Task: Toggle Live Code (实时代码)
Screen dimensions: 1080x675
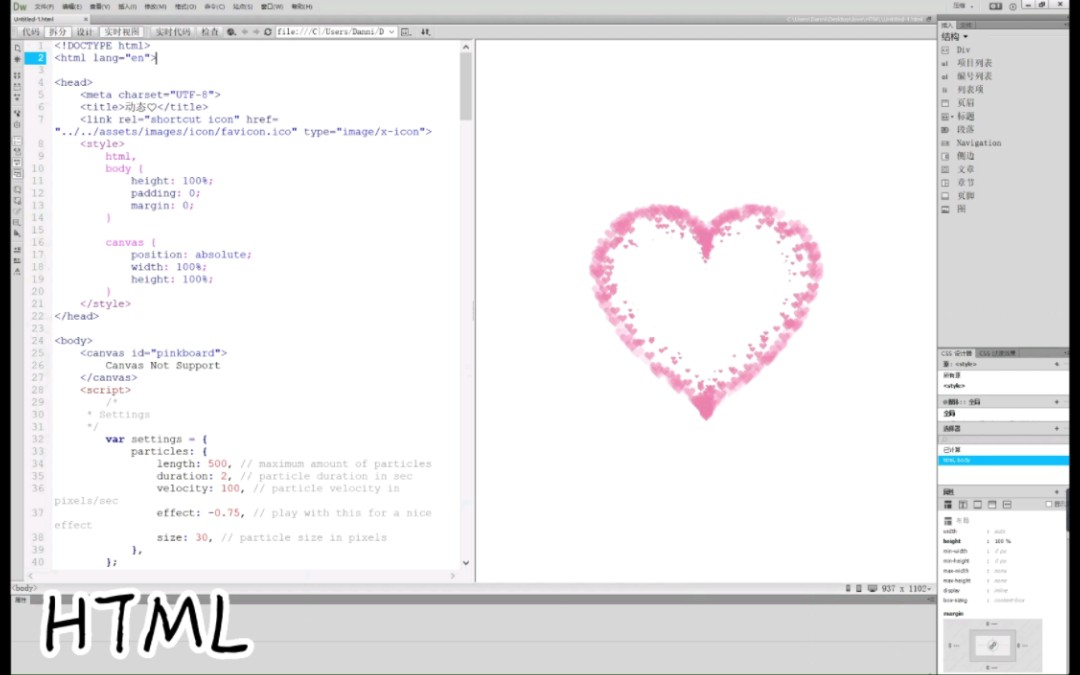Action: click(172, 32)
